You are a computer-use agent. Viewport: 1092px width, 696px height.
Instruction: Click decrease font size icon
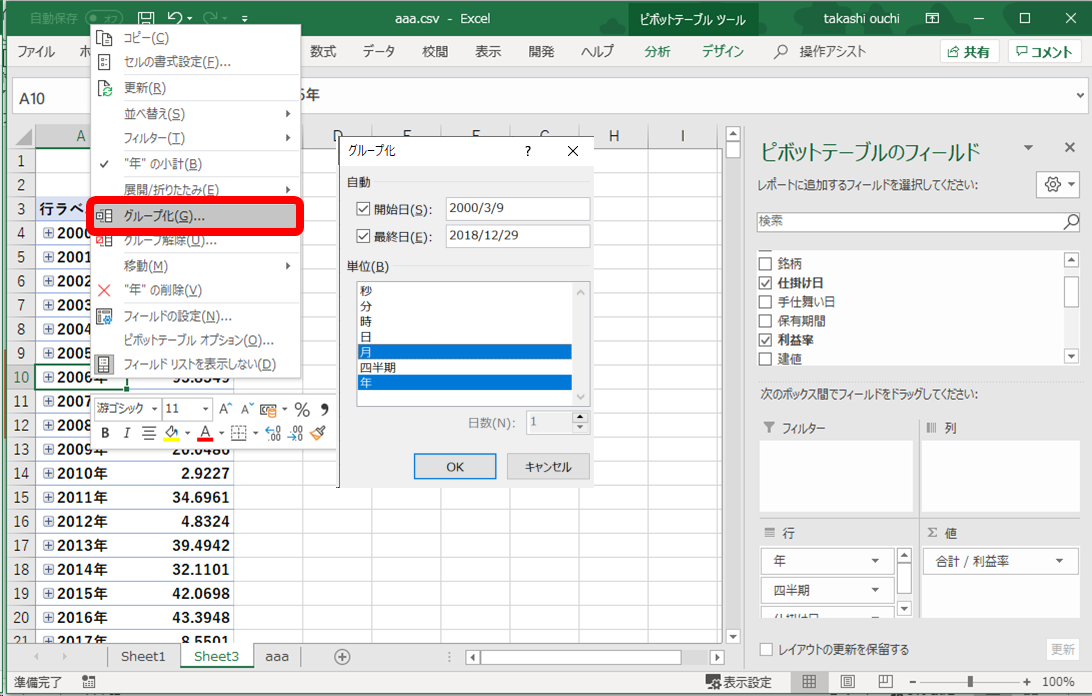click(247, 409)
